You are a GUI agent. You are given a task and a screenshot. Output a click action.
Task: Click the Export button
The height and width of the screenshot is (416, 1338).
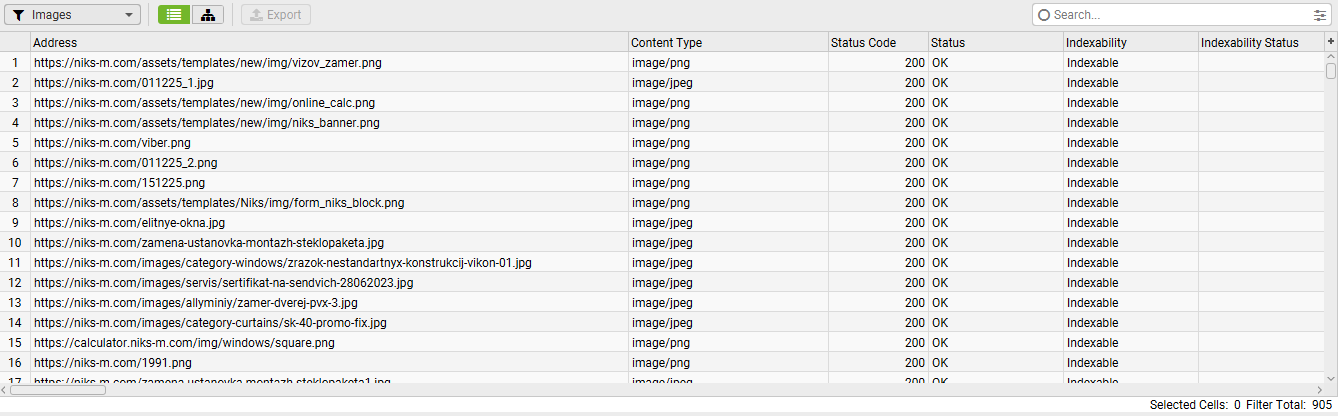tap(276, 15)
